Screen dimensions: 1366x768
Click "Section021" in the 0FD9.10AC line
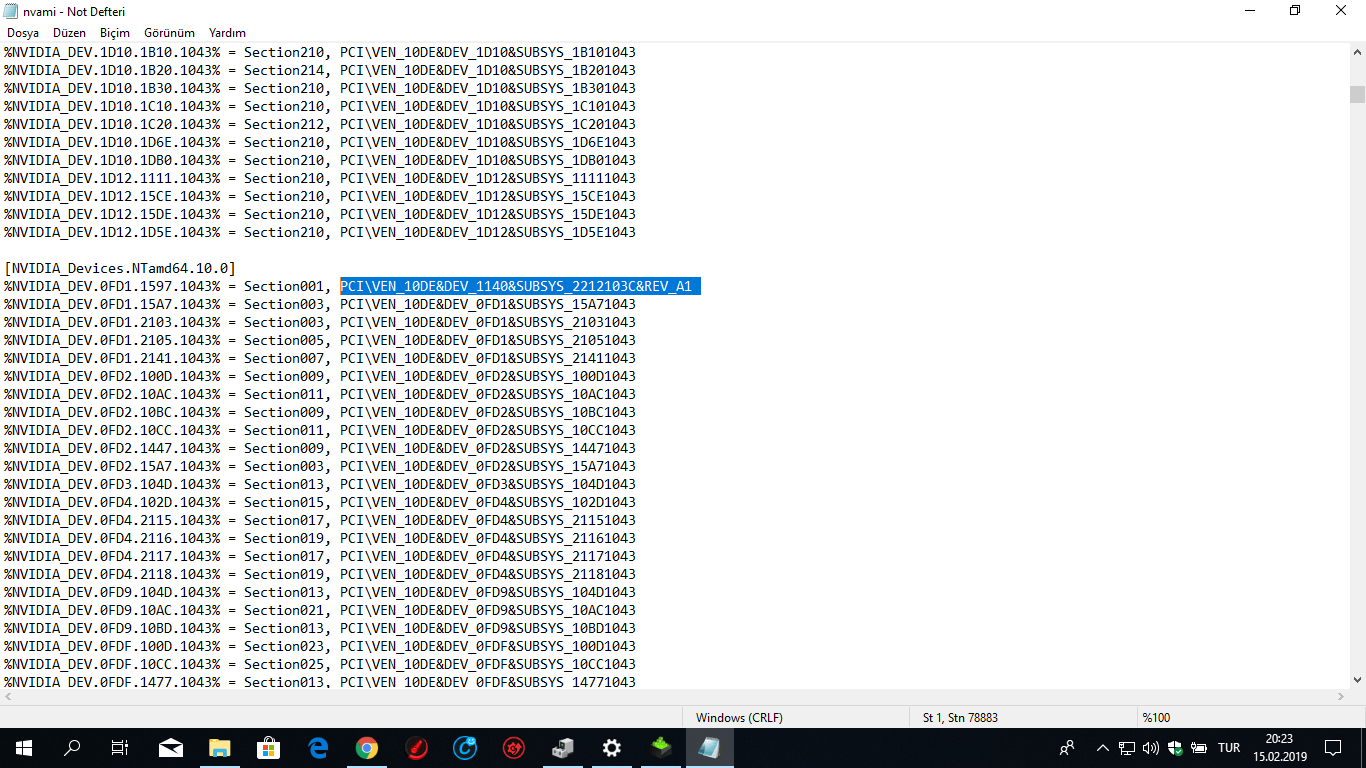(284, 610)
